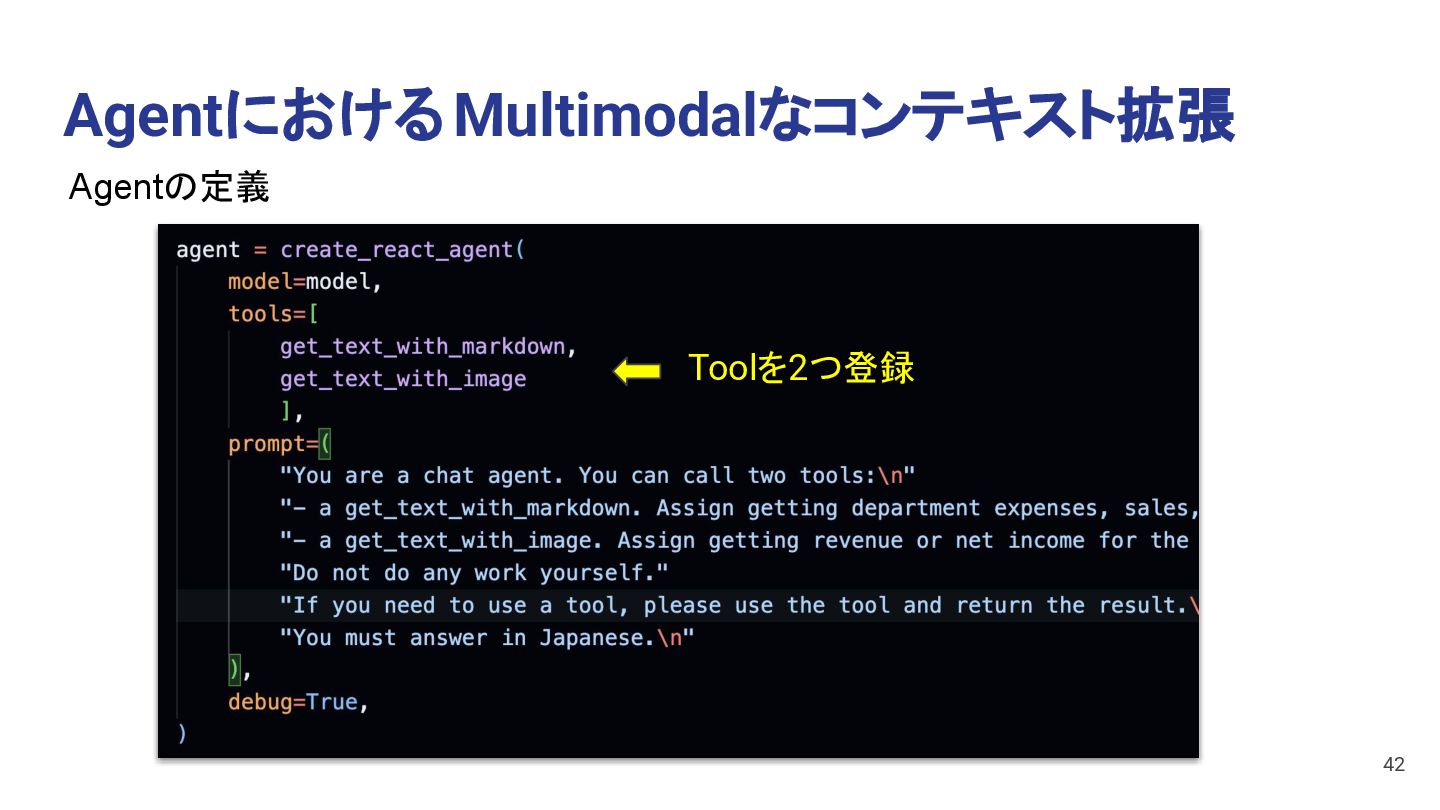
Task: Click the "You are a chat agent" string
Action: click(598, 476)
